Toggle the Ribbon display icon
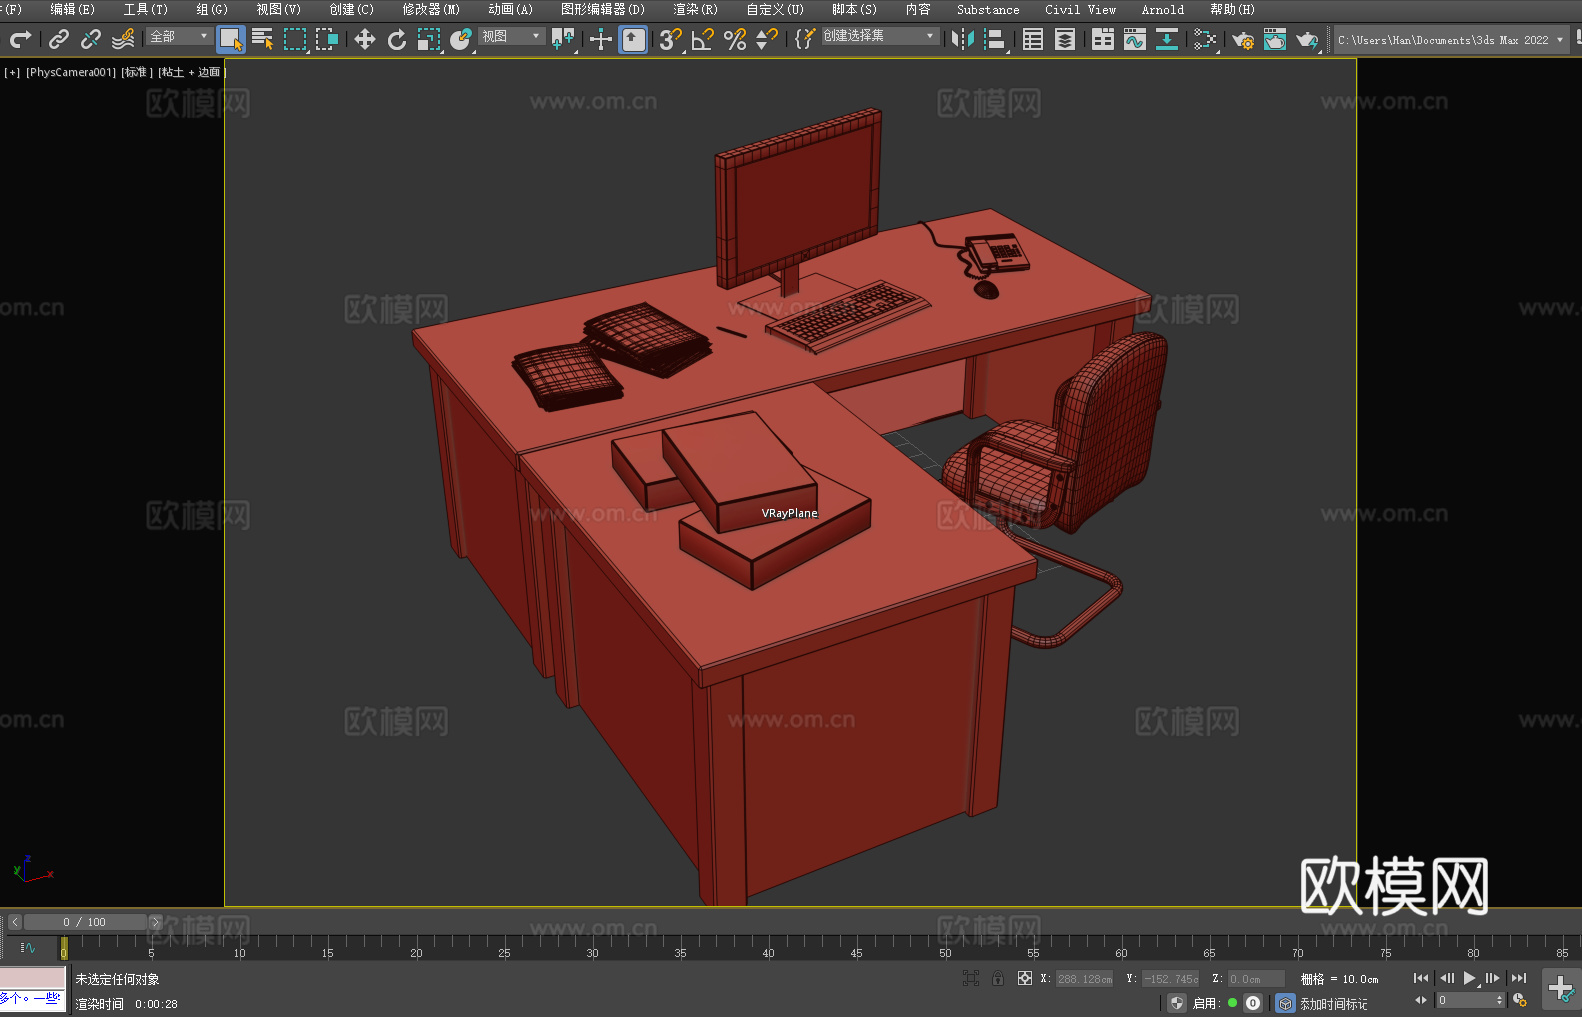 click(x=1103, y=39)
